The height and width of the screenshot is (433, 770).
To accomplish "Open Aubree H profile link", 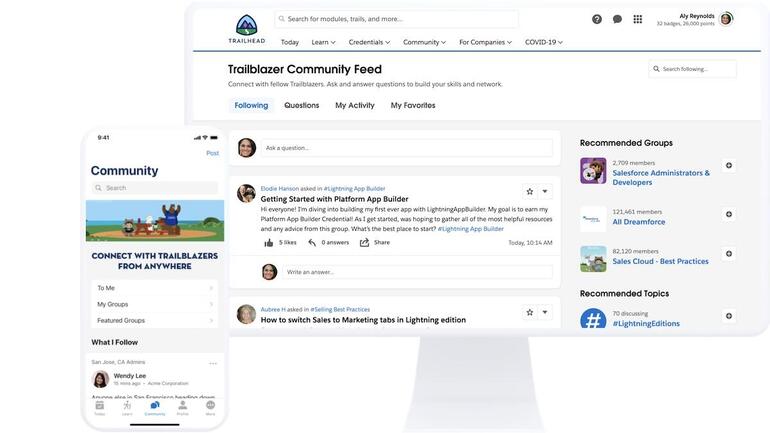I will click(x=273, y=309).
